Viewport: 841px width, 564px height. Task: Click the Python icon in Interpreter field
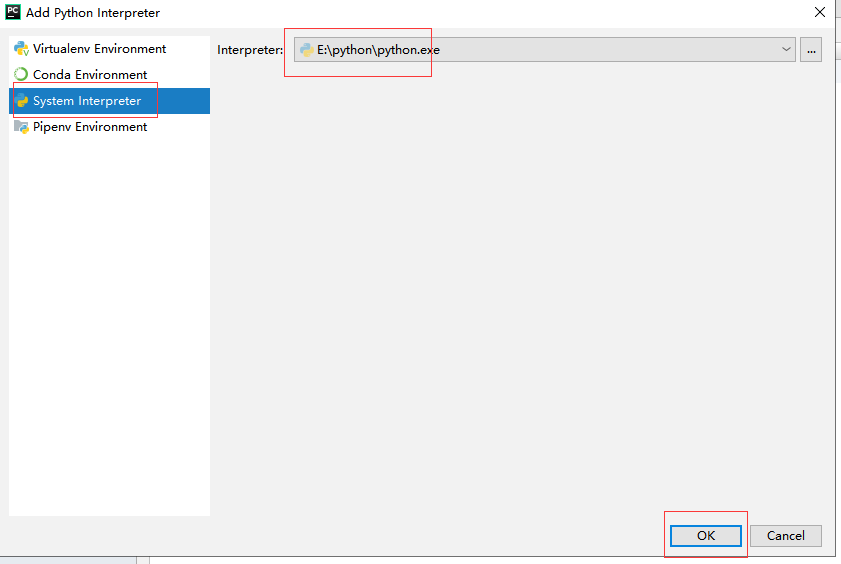point(306,50)
